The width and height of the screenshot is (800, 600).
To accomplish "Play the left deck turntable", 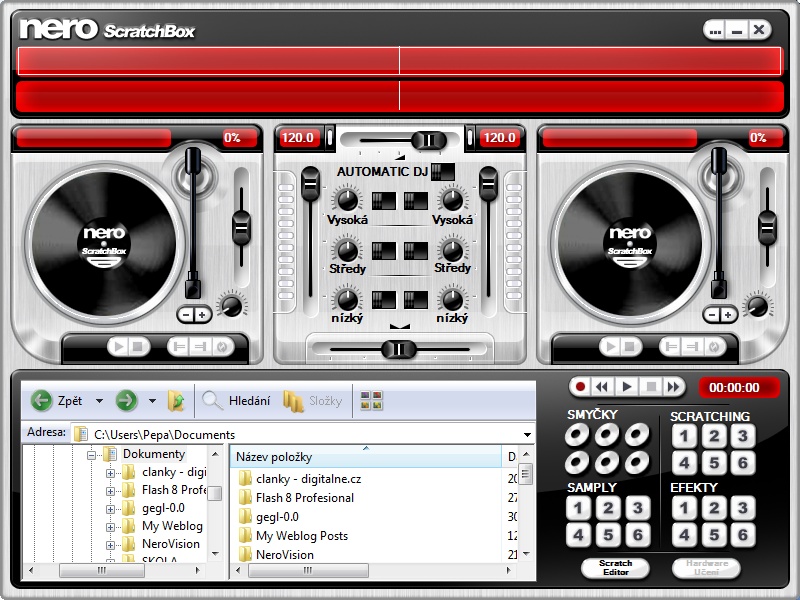I will pos(119,347).
